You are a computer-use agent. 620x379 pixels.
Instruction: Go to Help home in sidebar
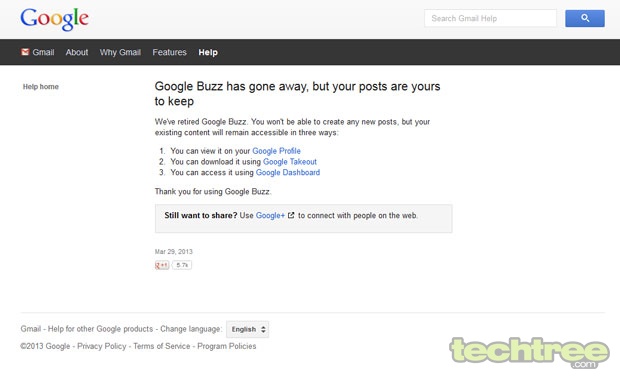pos(41,87)
